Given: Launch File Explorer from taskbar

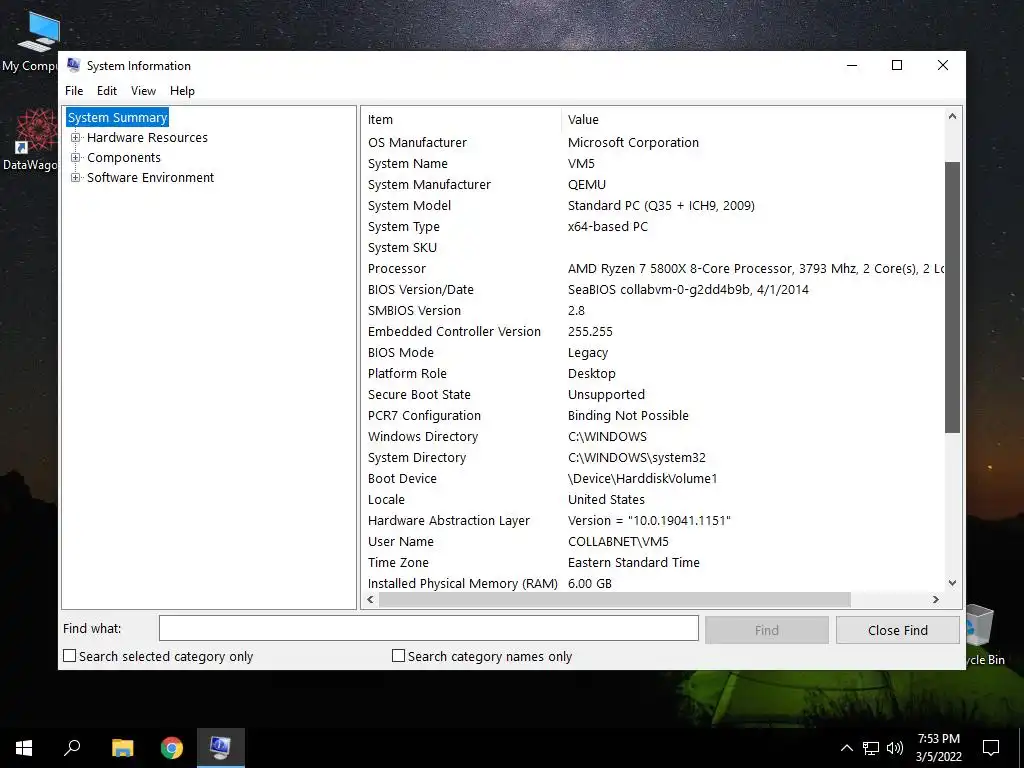Looking at the screenshot, I should tap(122, 748).
